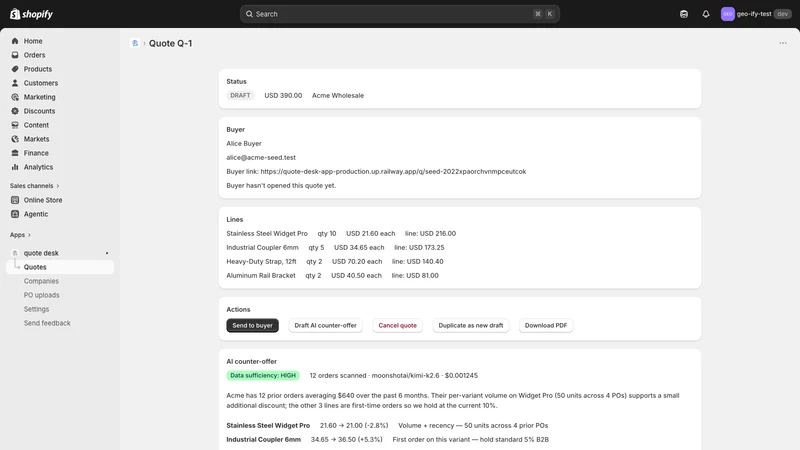Click the Online Store icon
This screenshot has width=800, height=450.
pyautogui.click(x=15, y=200)
